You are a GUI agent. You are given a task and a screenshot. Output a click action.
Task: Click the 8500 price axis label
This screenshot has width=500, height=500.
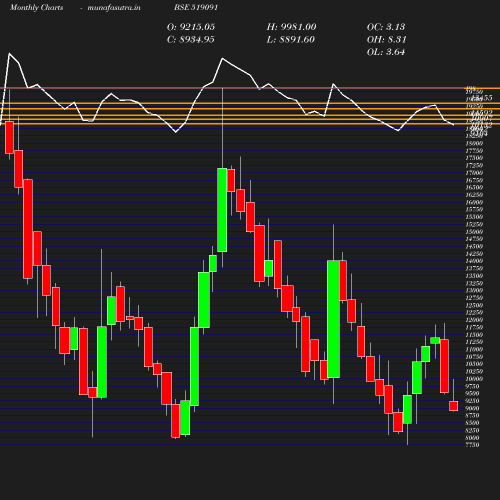473,423
